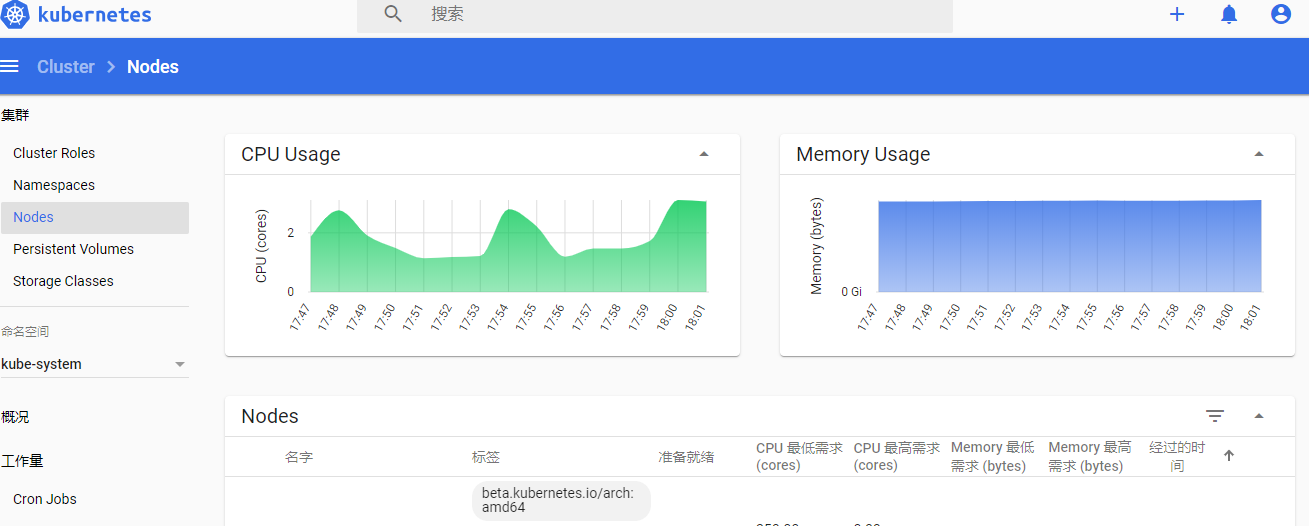The width and height of the screenshot is (1309, 526).
Task: Click the Nodes breadcrumb
Action: click(153, 67)
